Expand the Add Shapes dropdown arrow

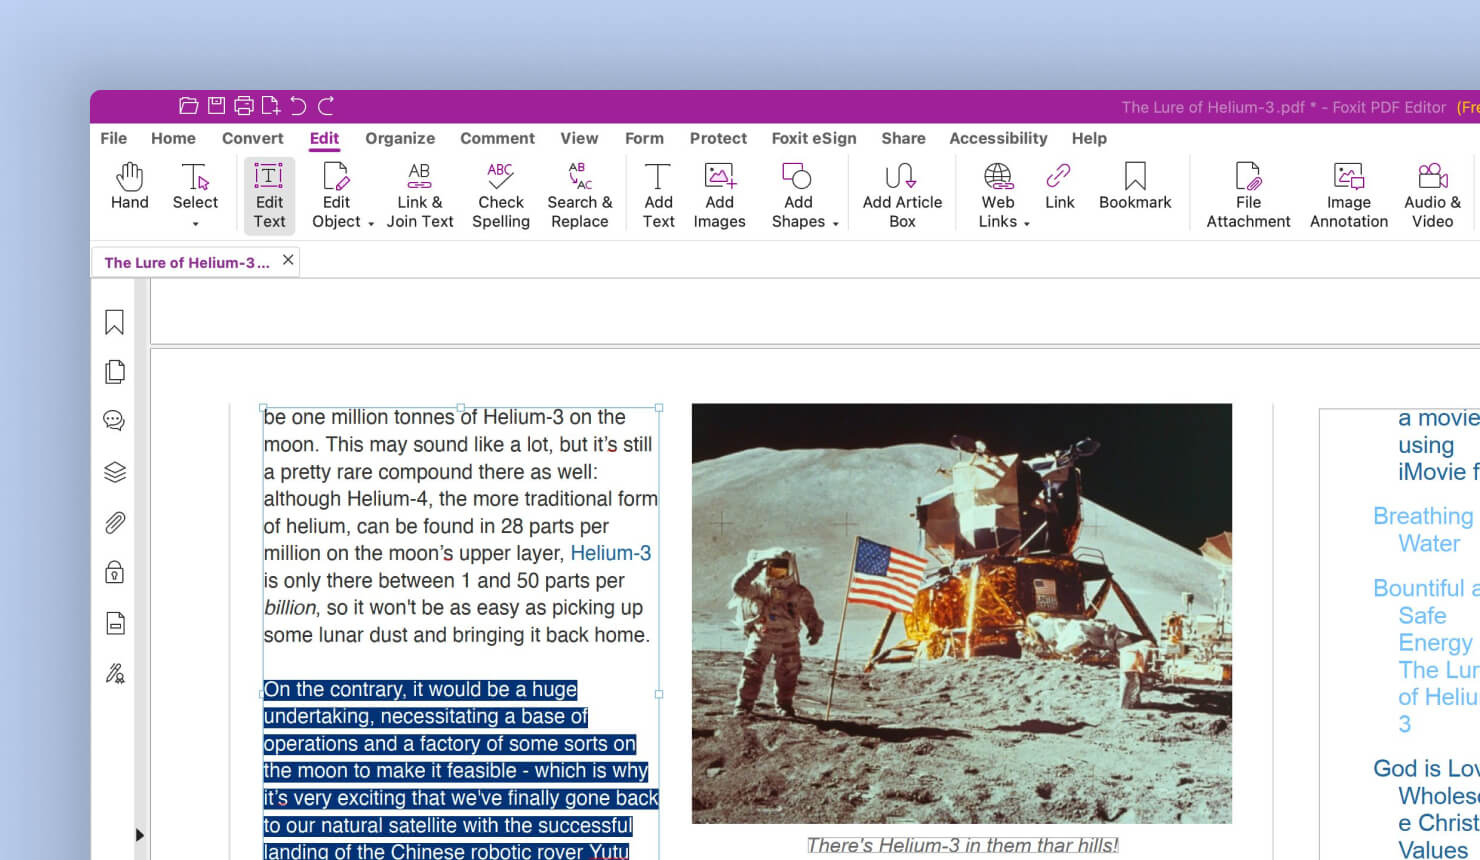point(835,224)
